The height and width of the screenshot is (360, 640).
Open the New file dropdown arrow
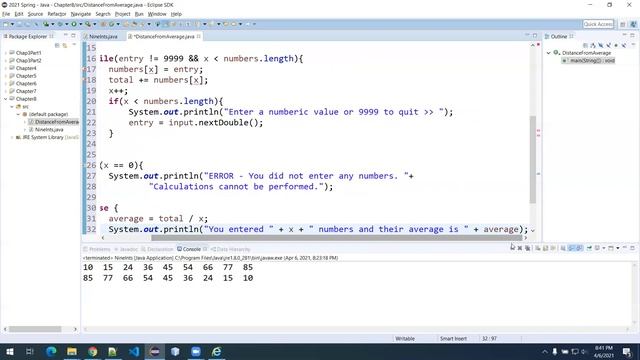[x=12, y=24]
